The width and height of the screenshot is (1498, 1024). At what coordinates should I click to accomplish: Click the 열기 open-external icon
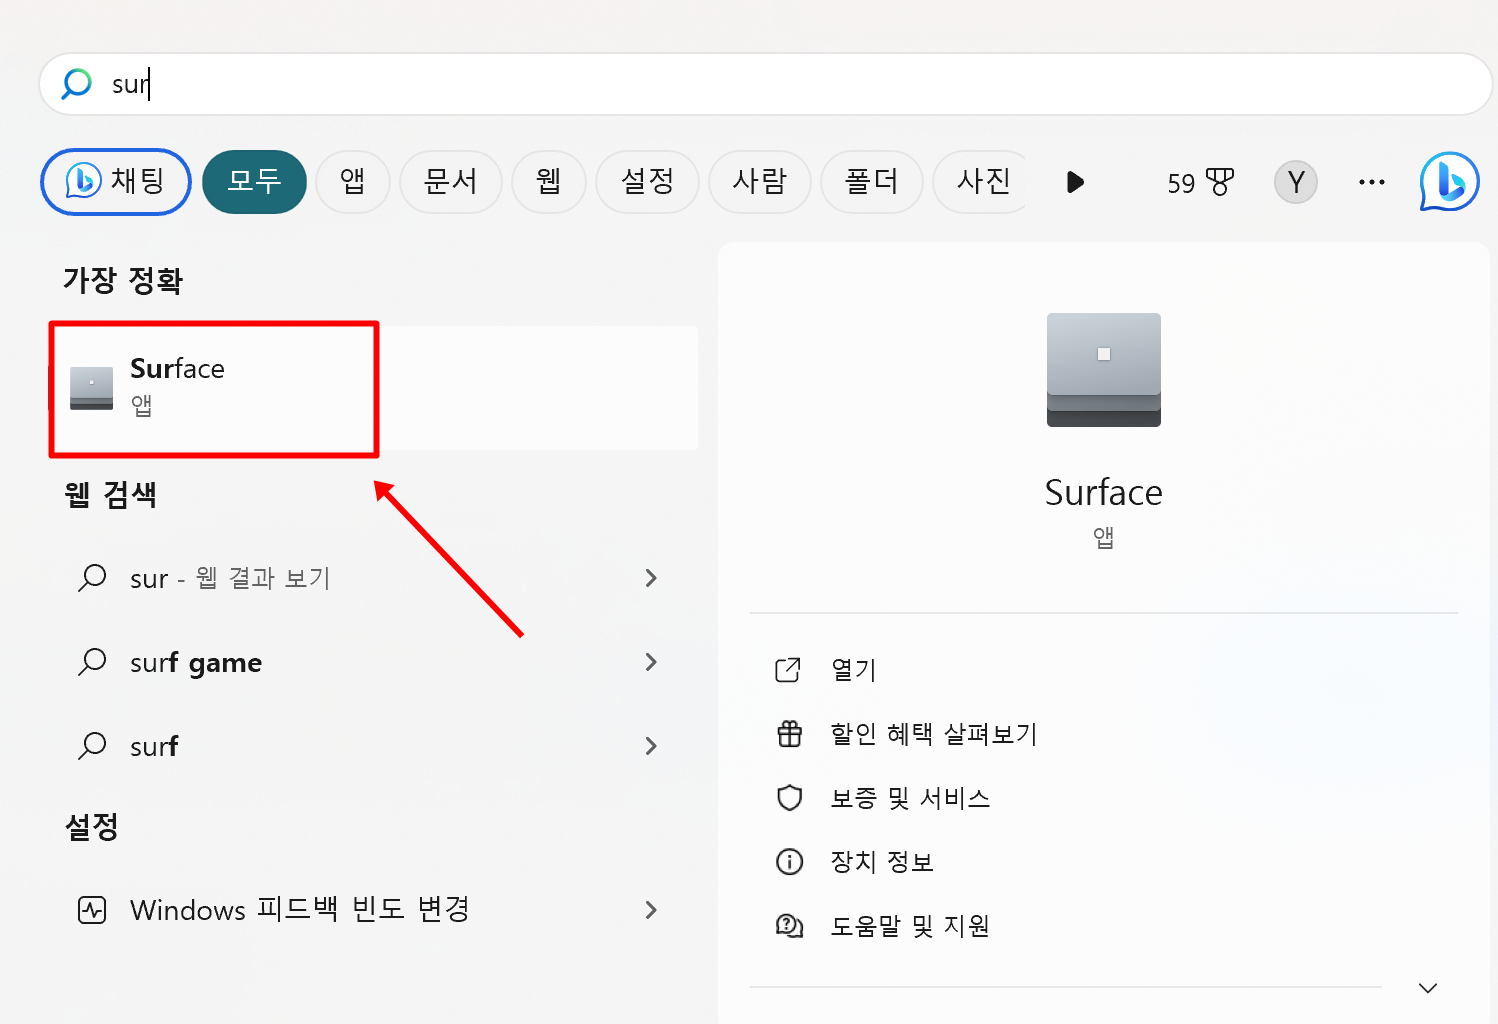click(x=789, y=670)
